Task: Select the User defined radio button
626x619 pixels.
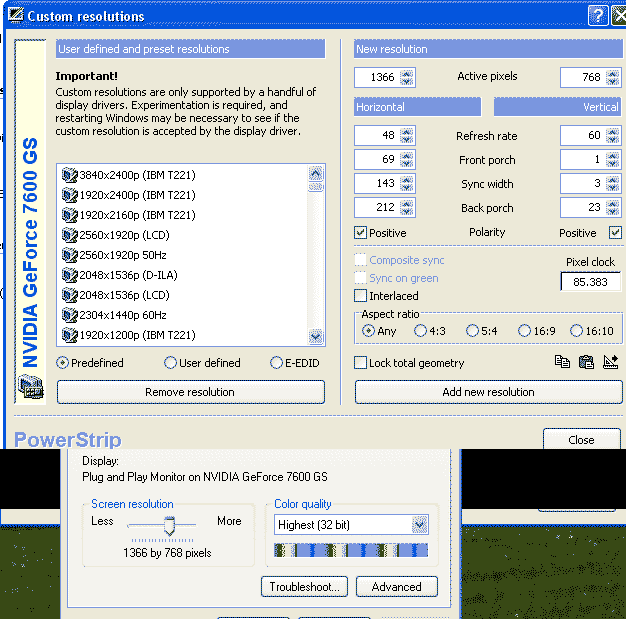Action: [170, 363]
